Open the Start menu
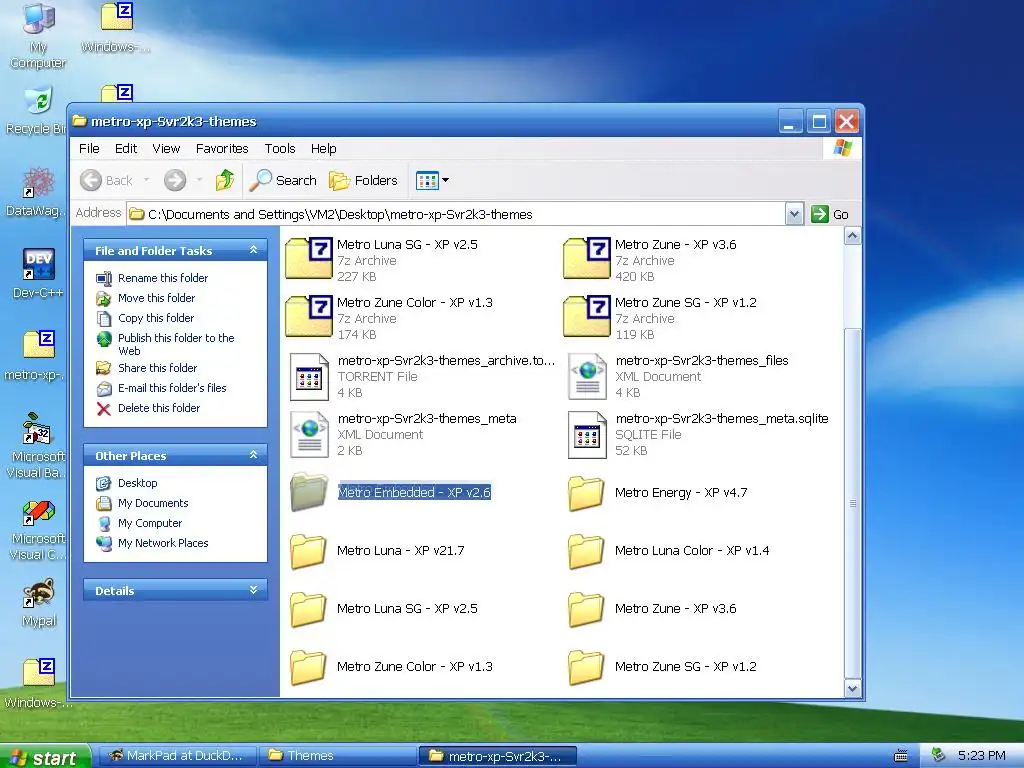Viewport: 1024px width, 768px height. pos(45,757)
